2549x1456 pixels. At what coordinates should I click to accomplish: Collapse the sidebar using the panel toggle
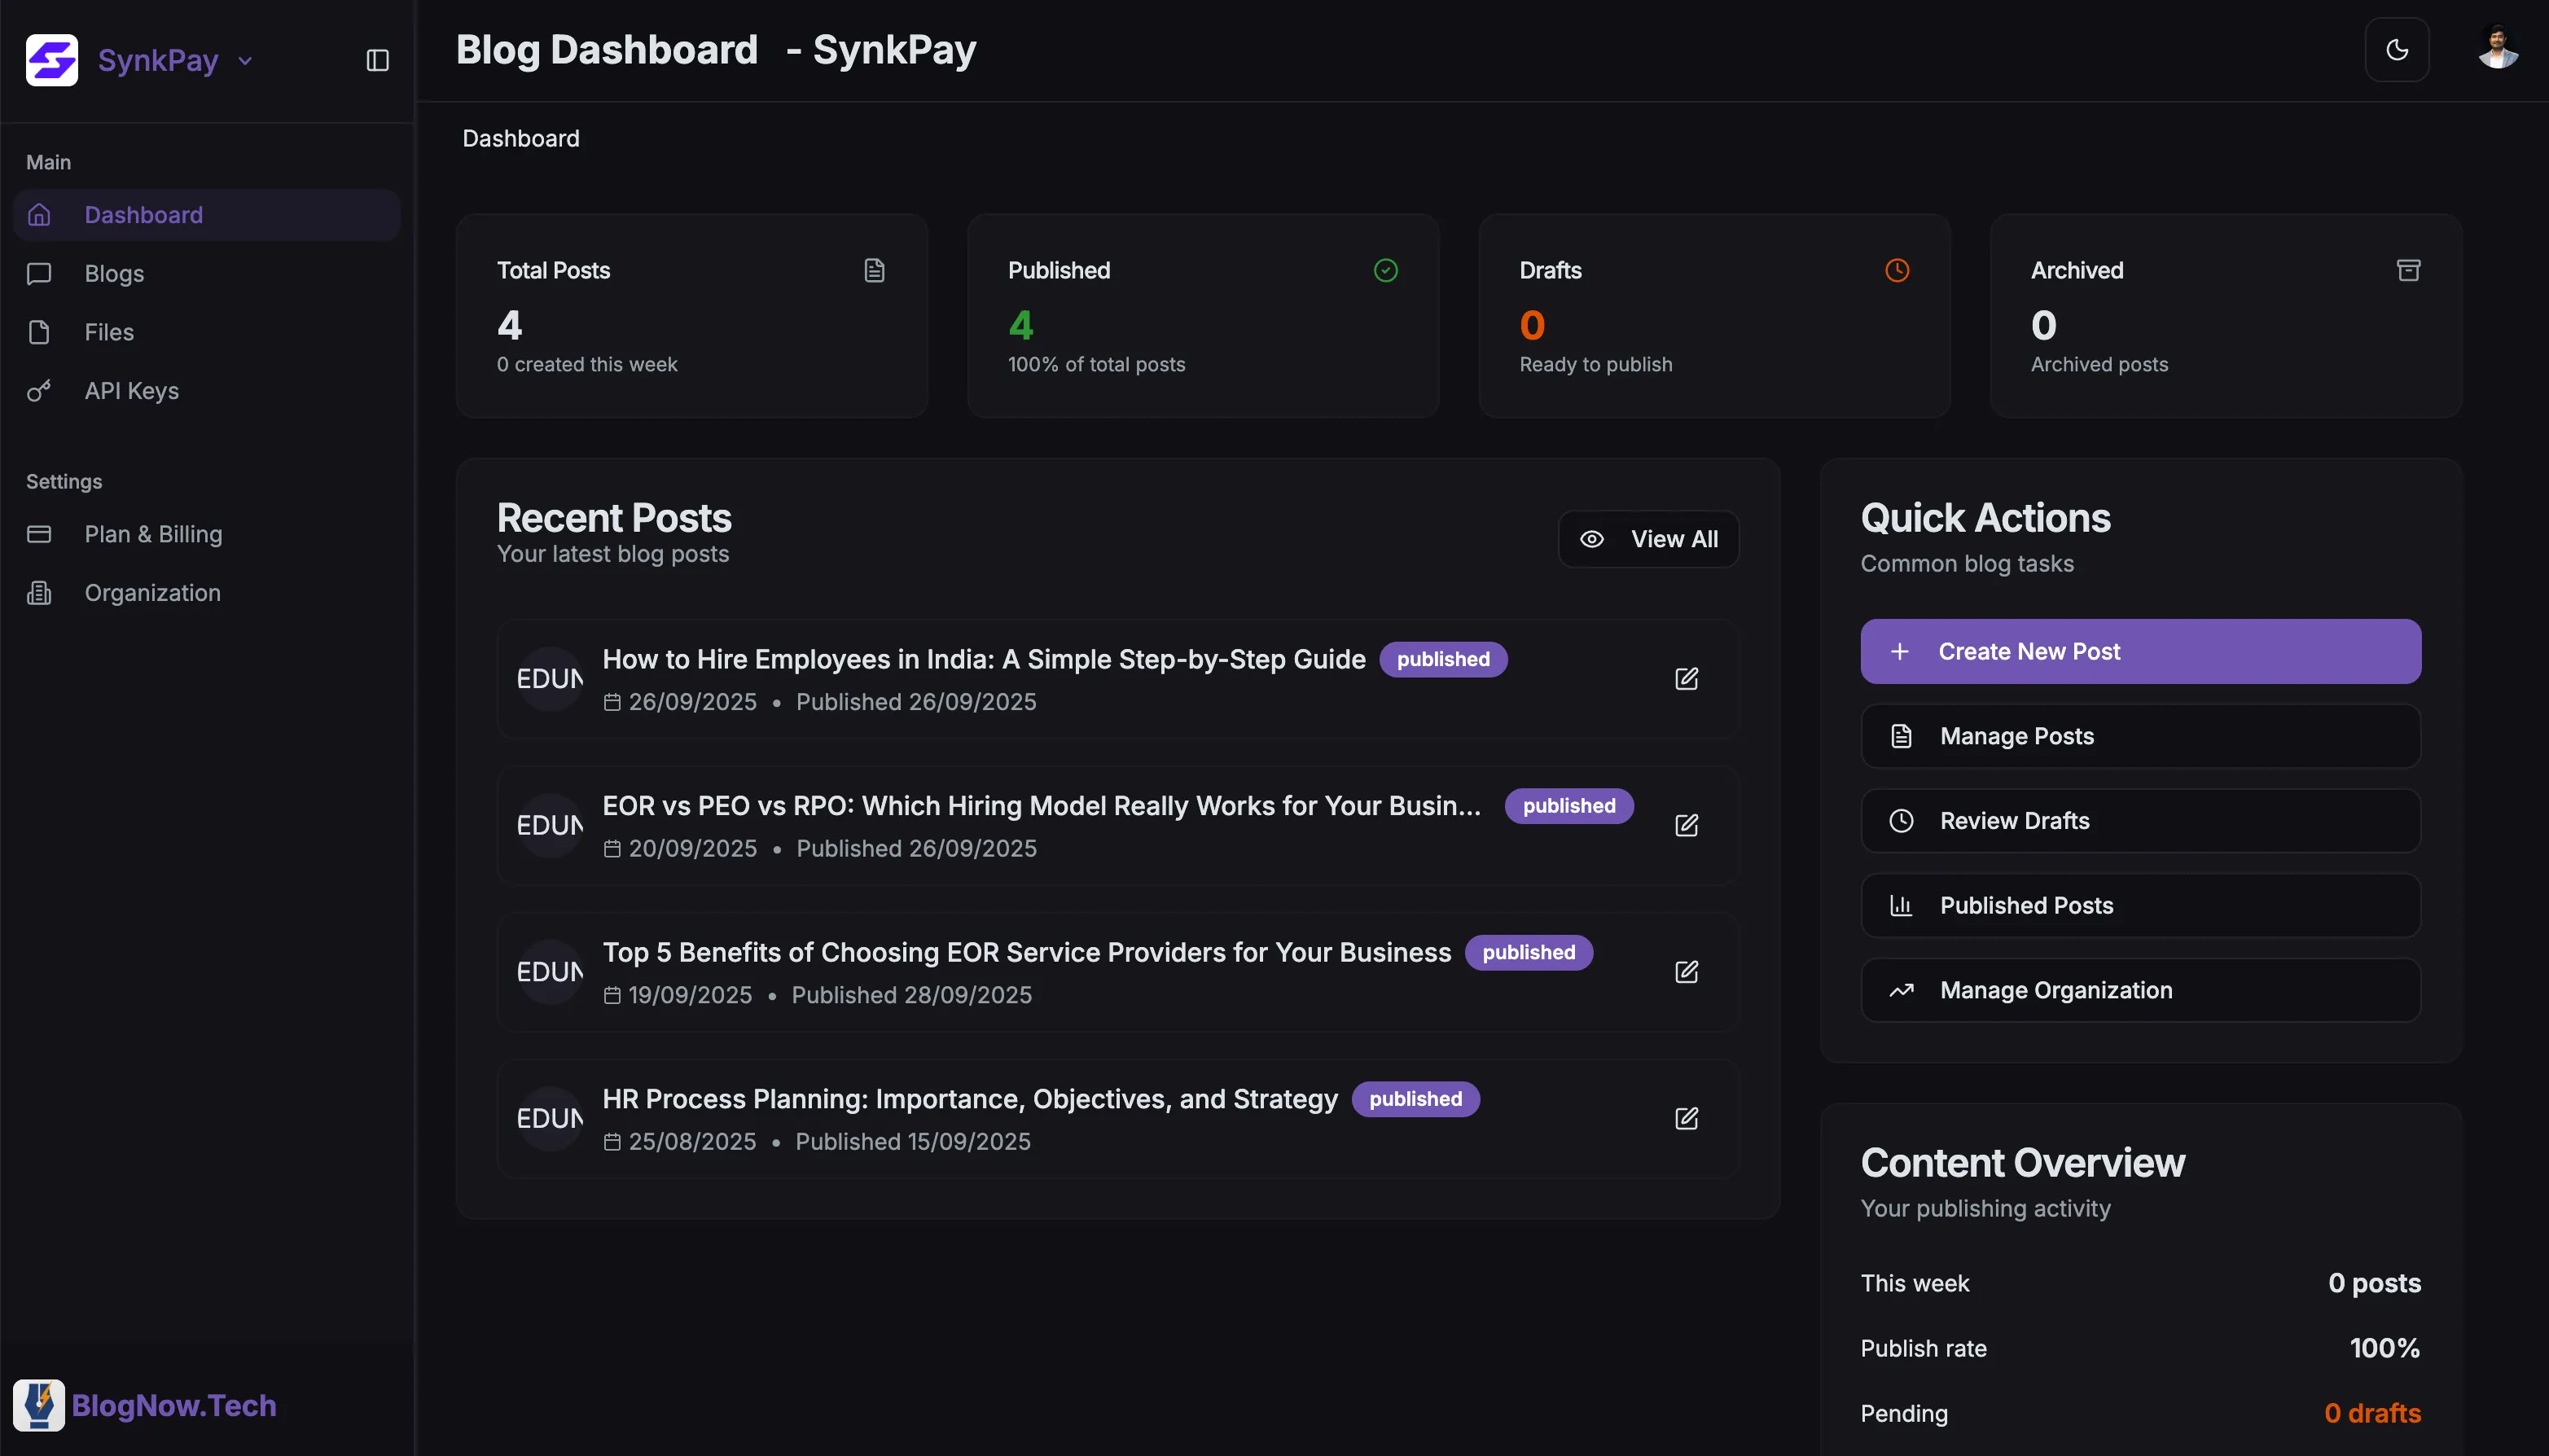point(377,60)
